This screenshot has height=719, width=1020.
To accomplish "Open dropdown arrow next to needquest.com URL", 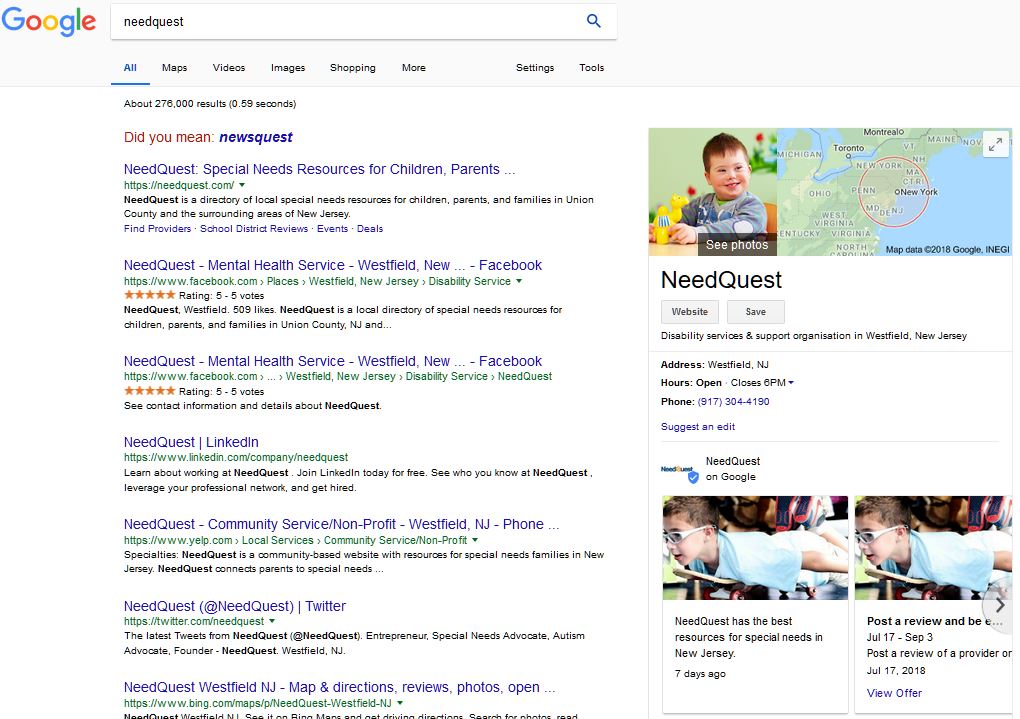I will pyautogui.click(x=242, y=185).
